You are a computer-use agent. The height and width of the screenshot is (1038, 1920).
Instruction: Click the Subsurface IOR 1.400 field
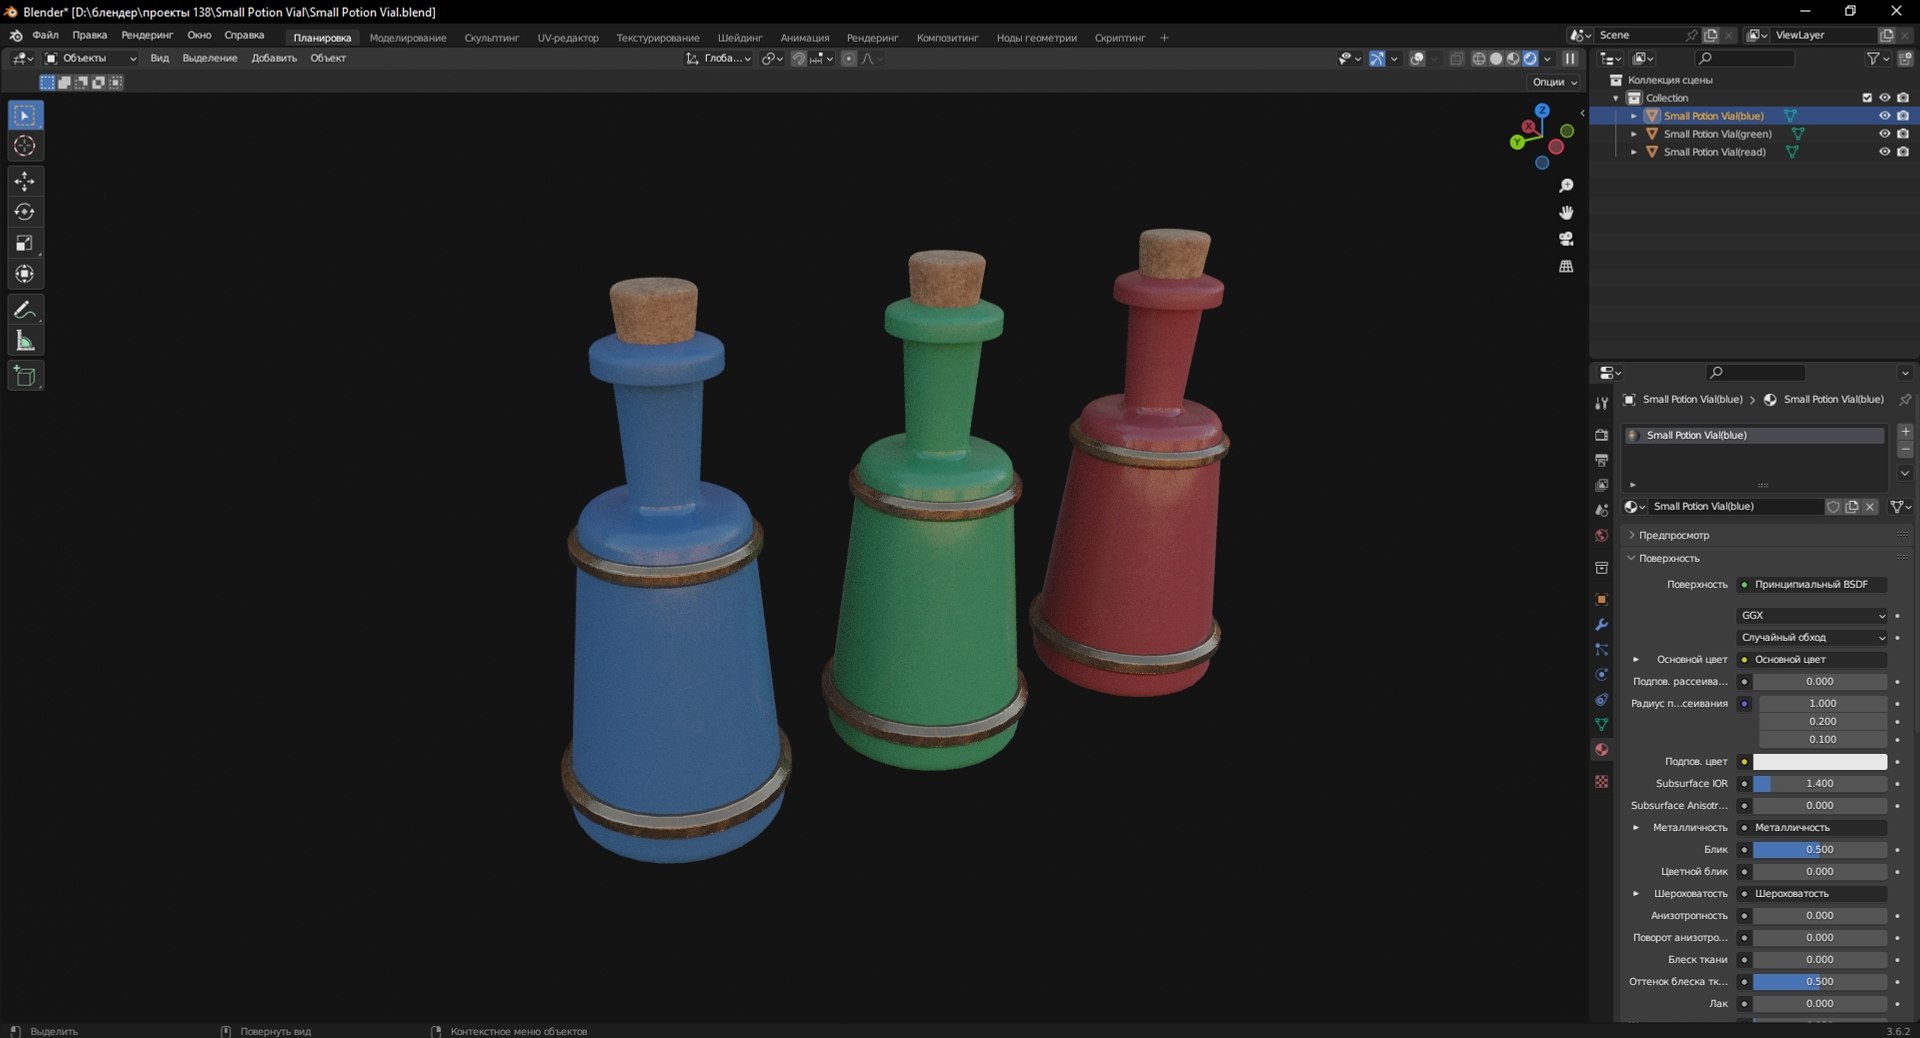tap(1820, 784)
